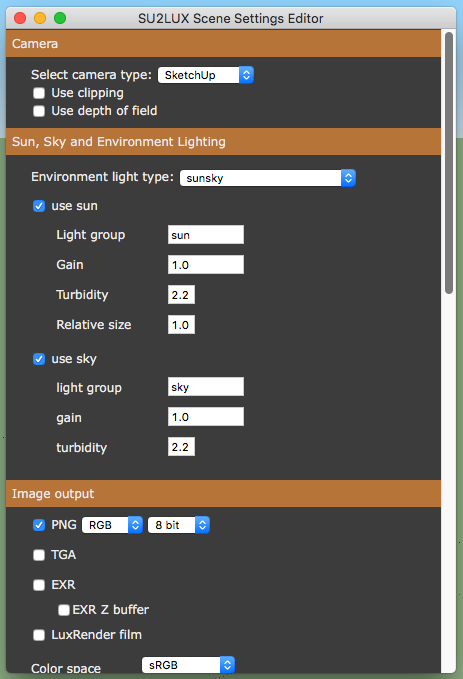Uncheck the PNG output checkbox

(x=39, y=525)
